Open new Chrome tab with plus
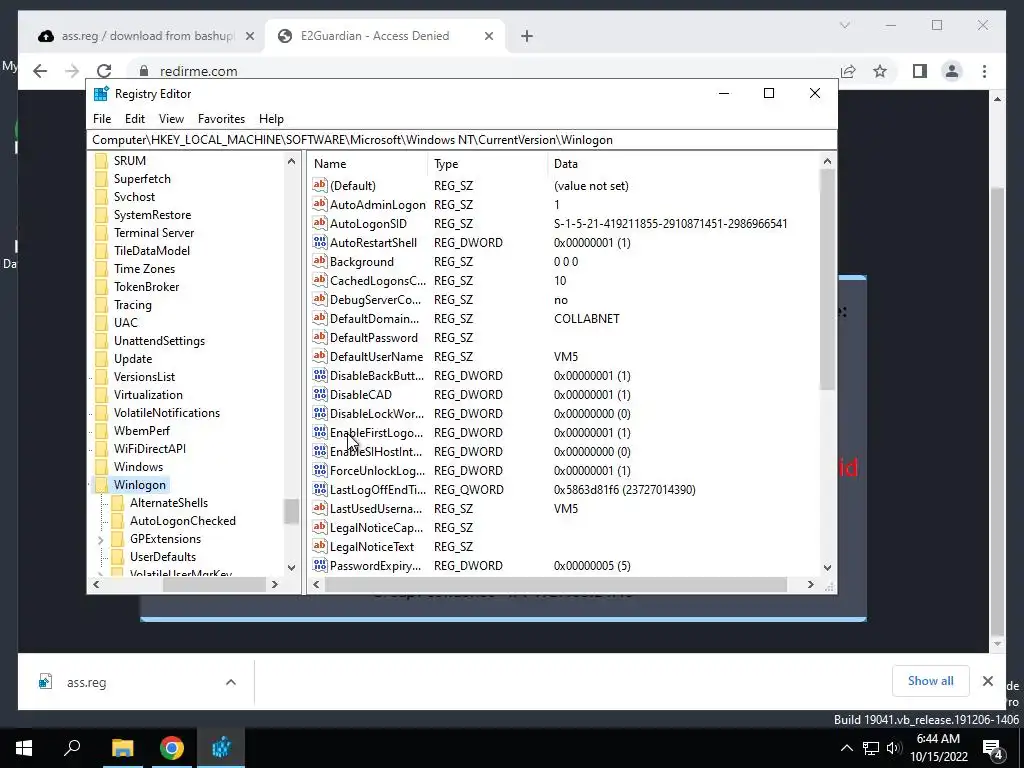This screenshot has height=768, width=1024. coord(527,36)
